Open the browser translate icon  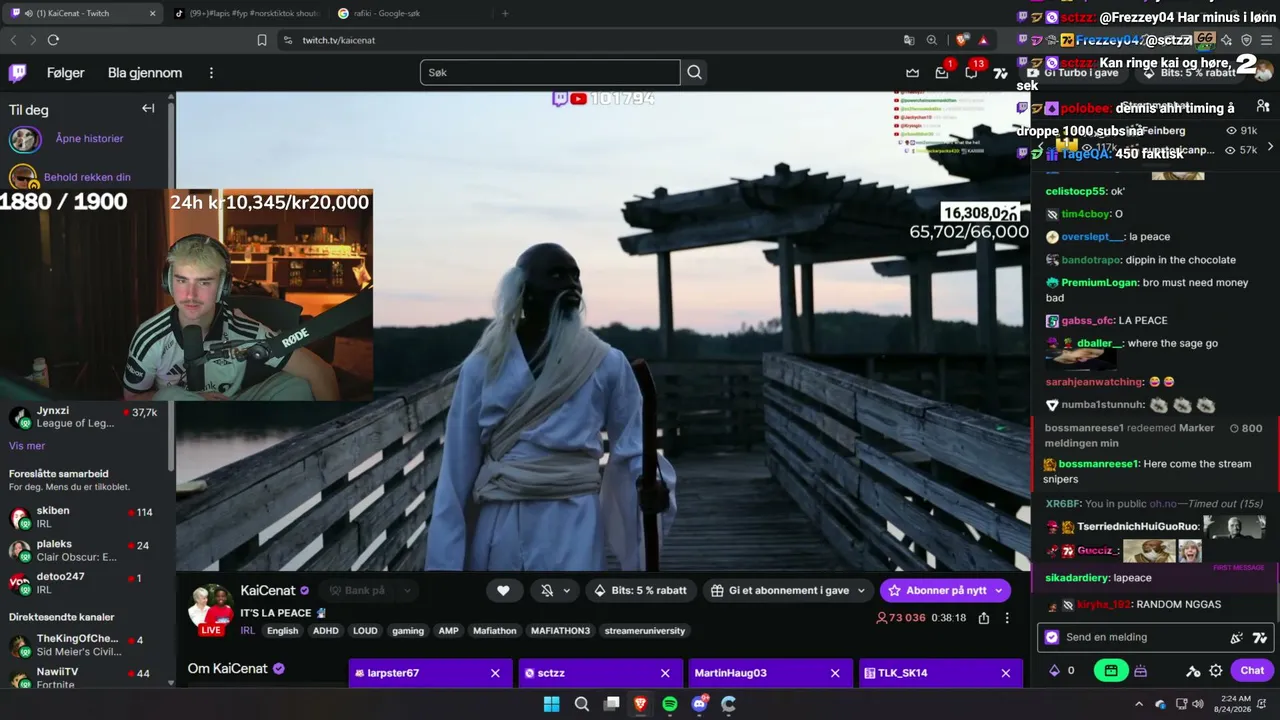click(909, 40)
